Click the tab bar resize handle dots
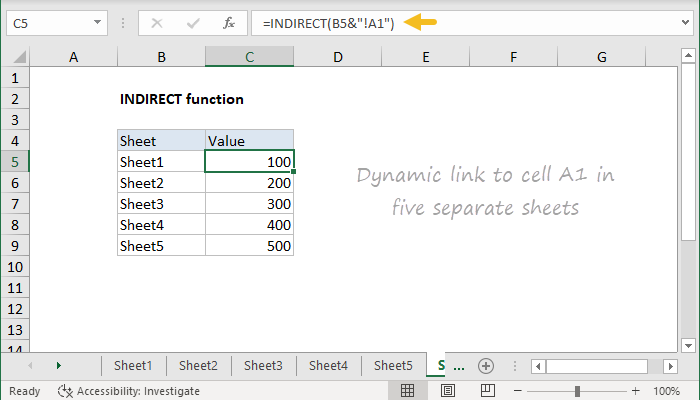 pos(515,366)
